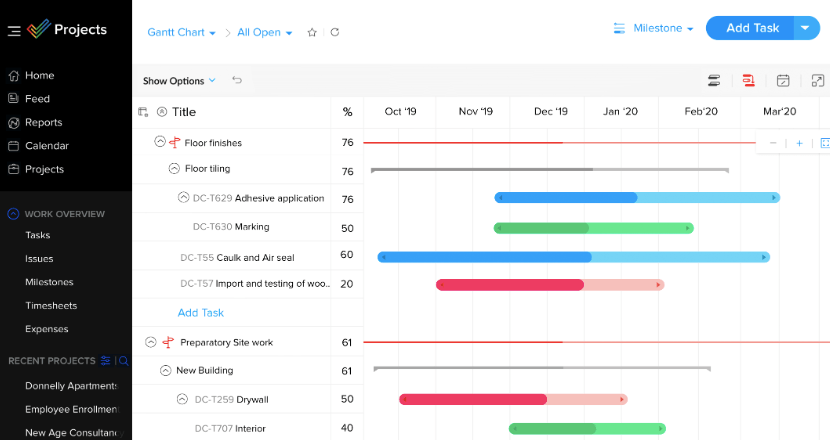Open the calendar edit icon in toolbar
Viewport: 830px width, 440px height.
pyautogui.click(x=783, y=80)
